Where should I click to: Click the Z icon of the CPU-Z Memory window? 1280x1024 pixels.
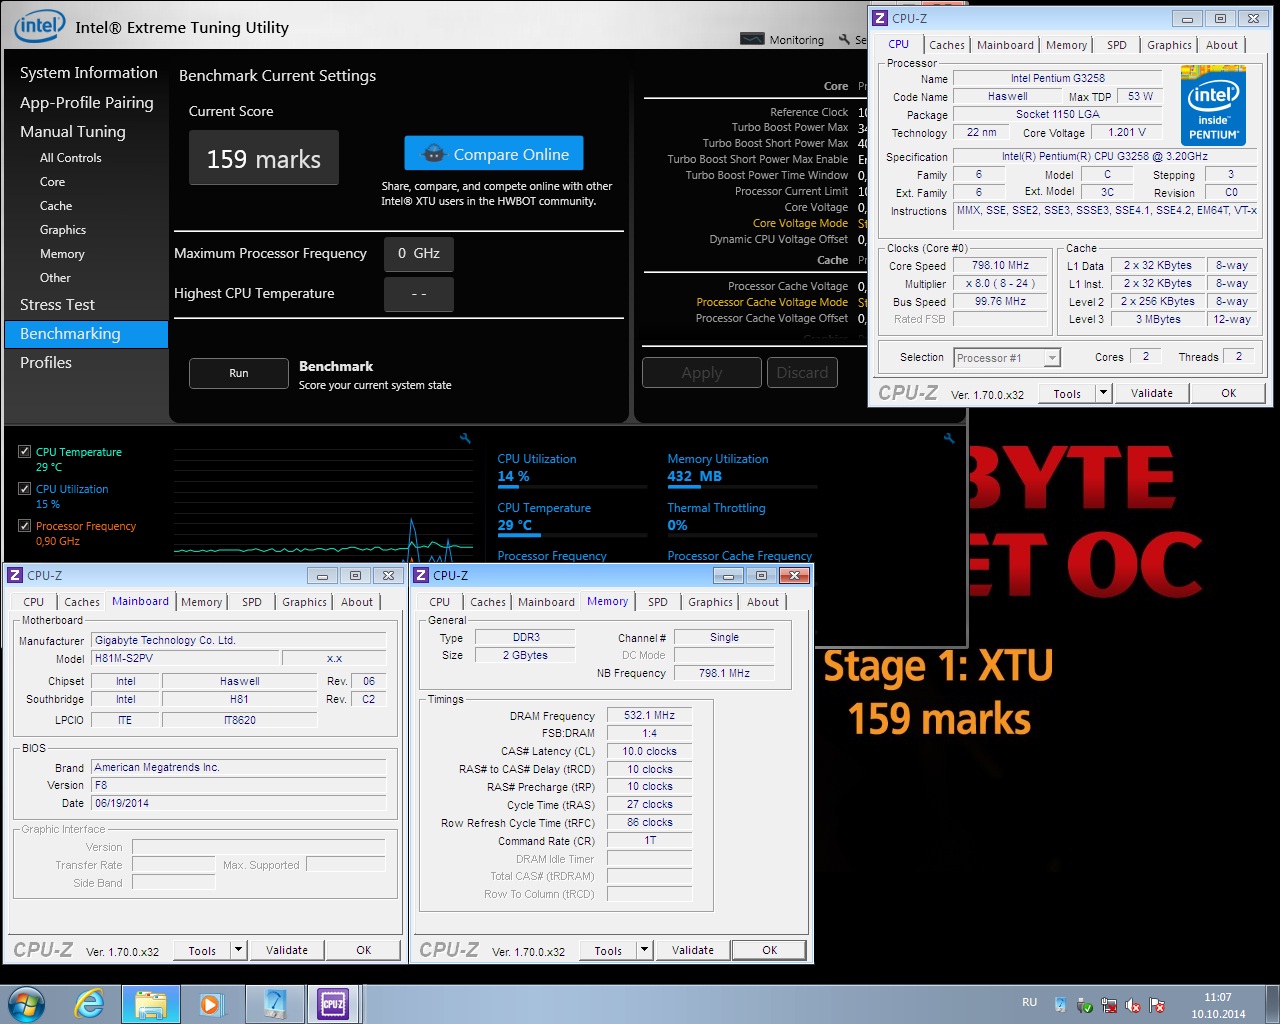421,575
